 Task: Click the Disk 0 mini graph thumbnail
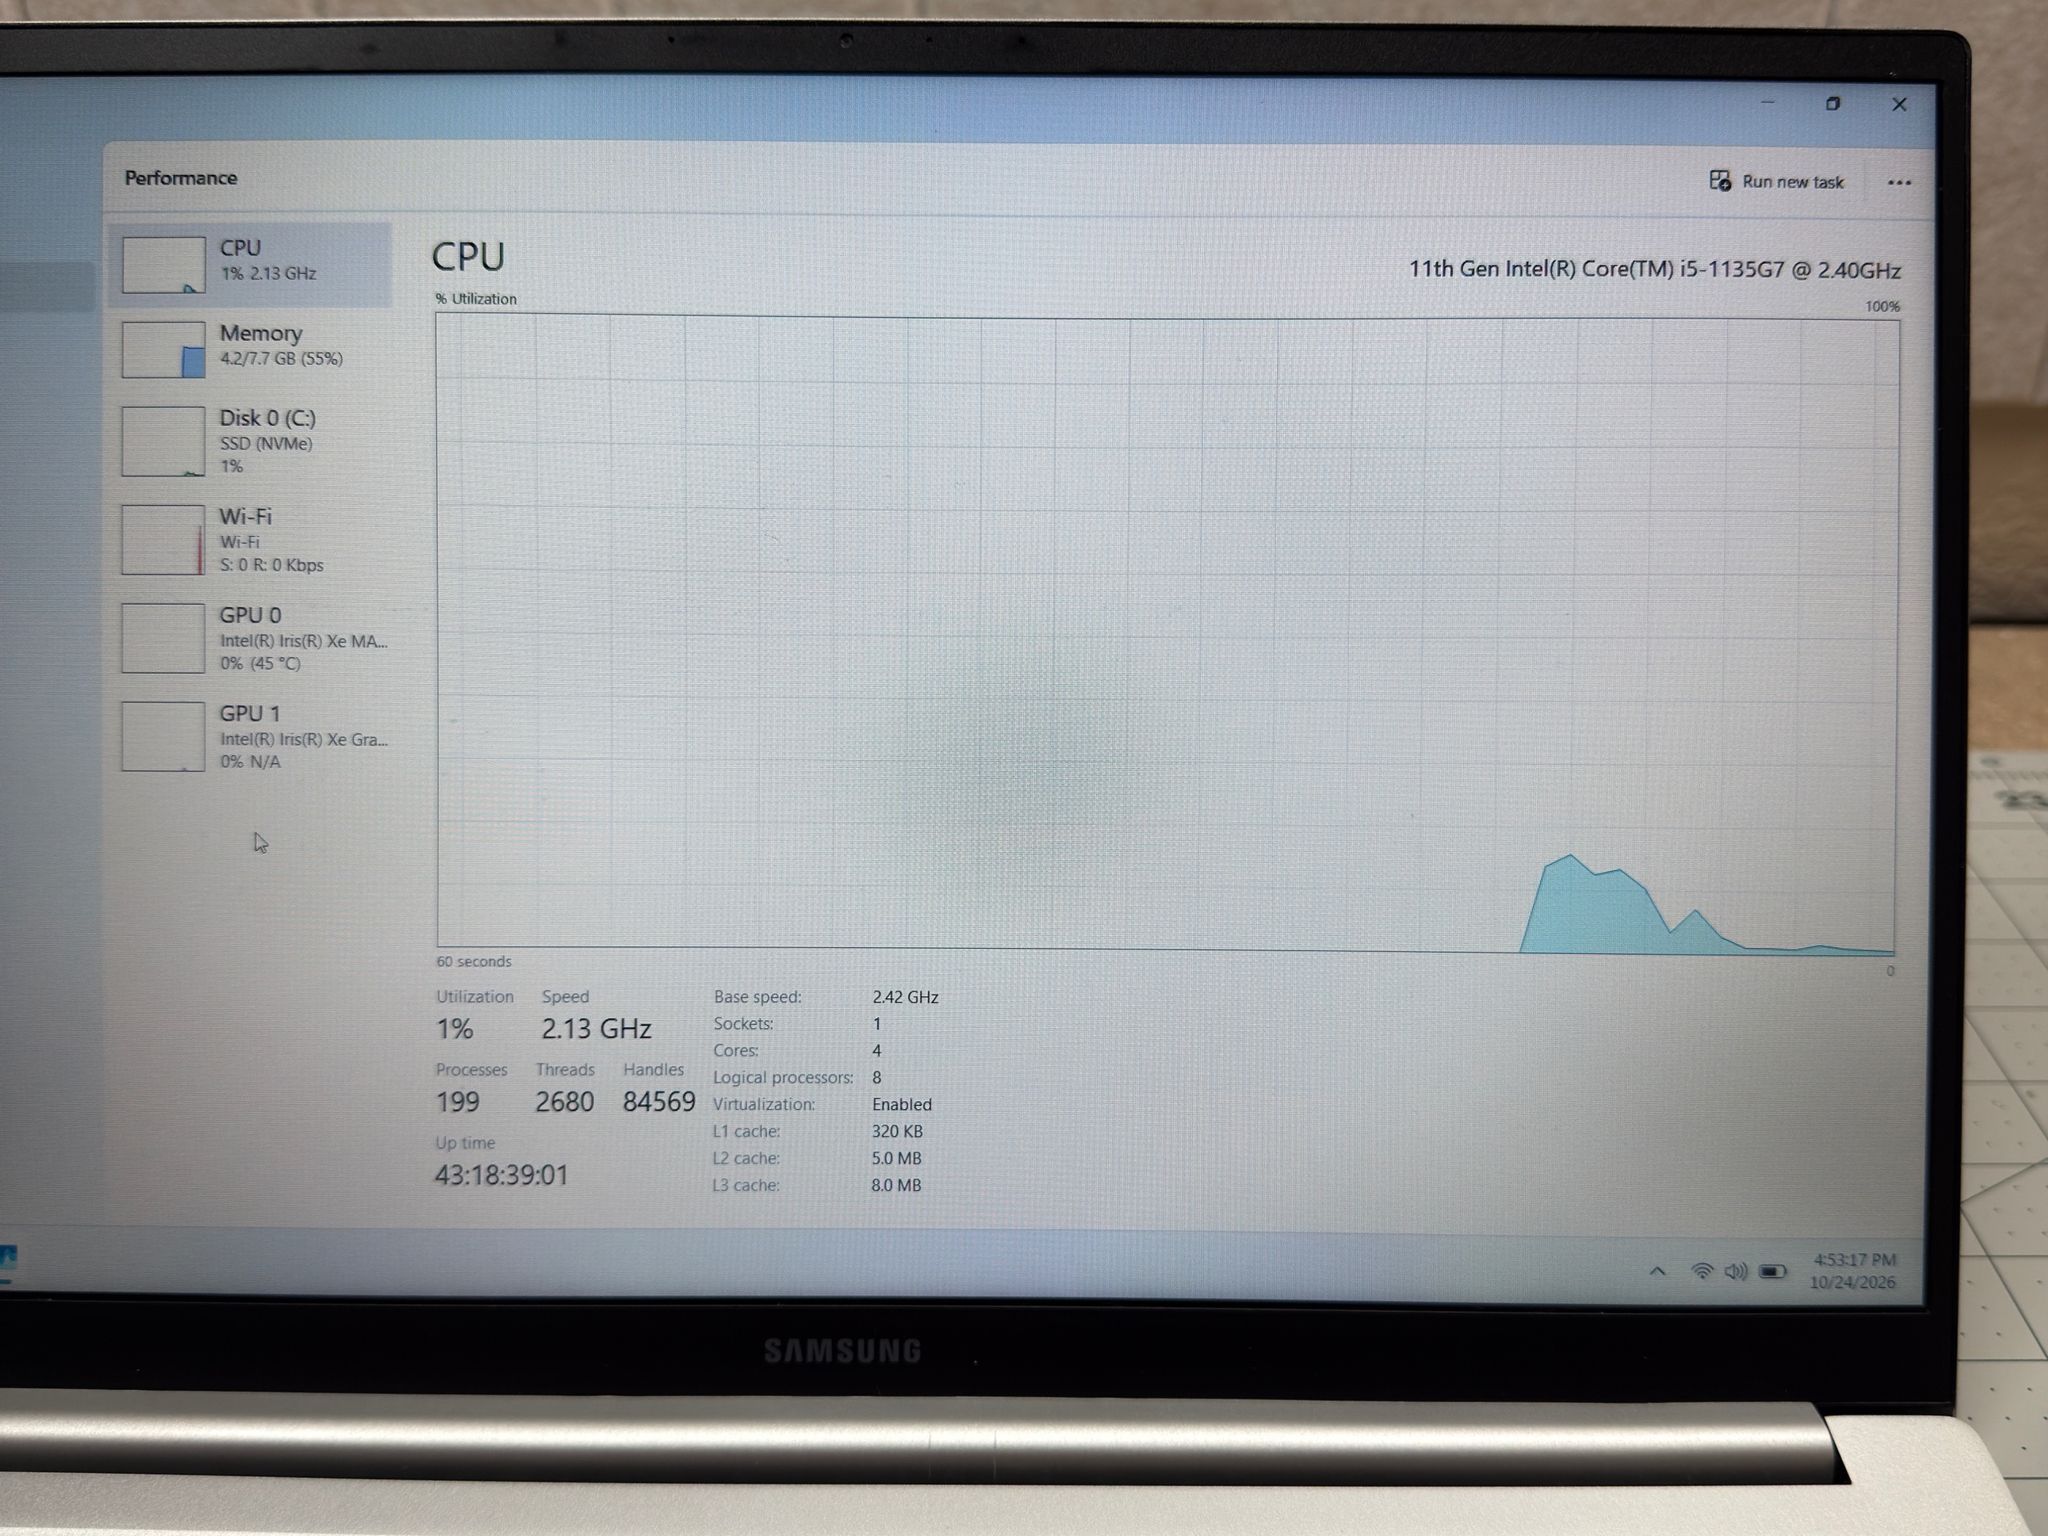[164, 441]
